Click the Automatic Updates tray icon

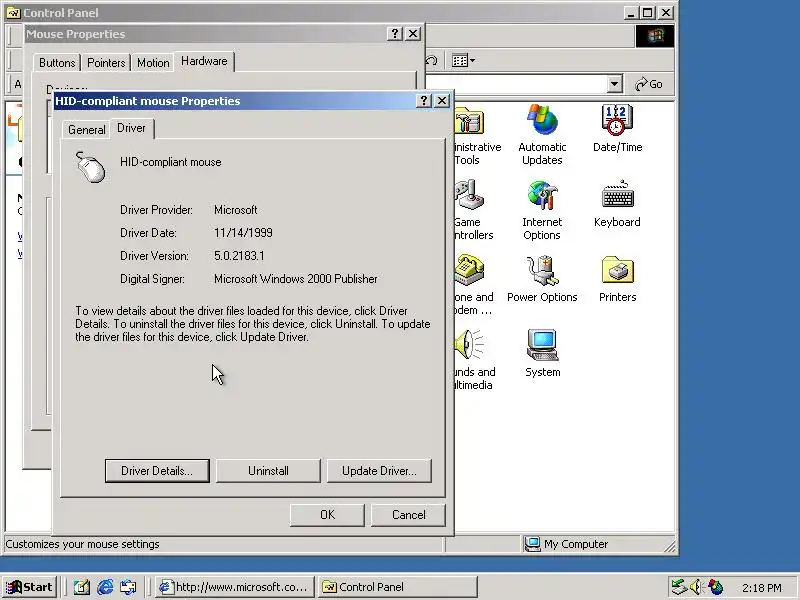tap(715, 587)
